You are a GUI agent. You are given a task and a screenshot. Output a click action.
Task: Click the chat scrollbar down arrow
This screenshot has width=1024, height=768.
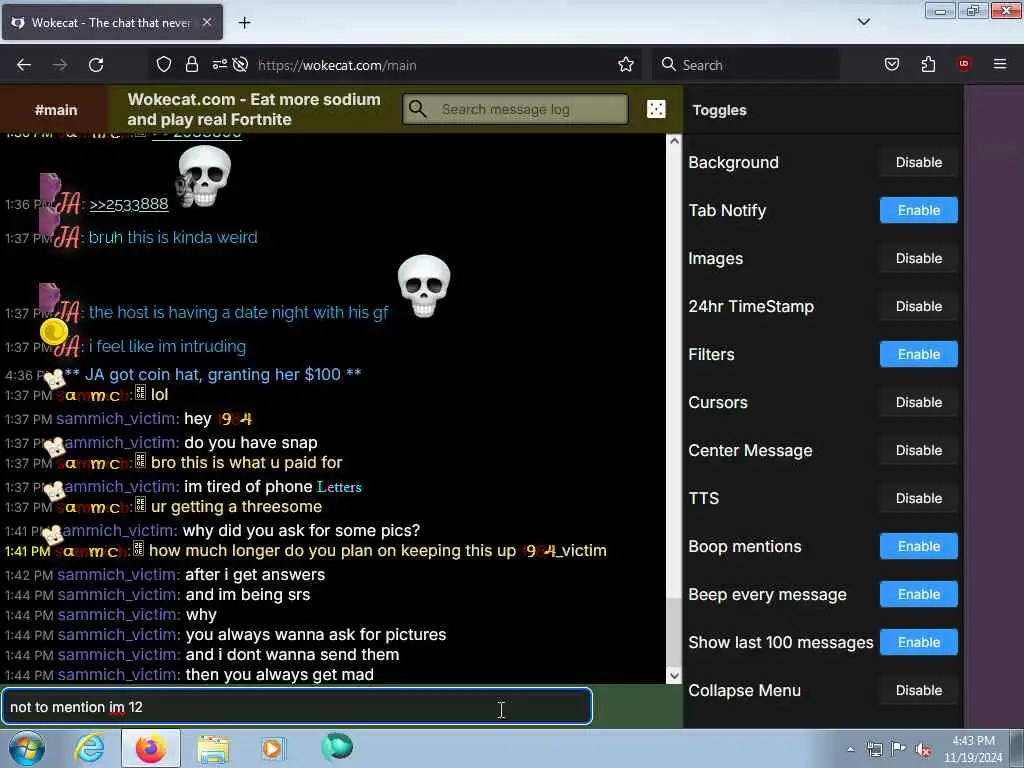click(x=674, y=676)
